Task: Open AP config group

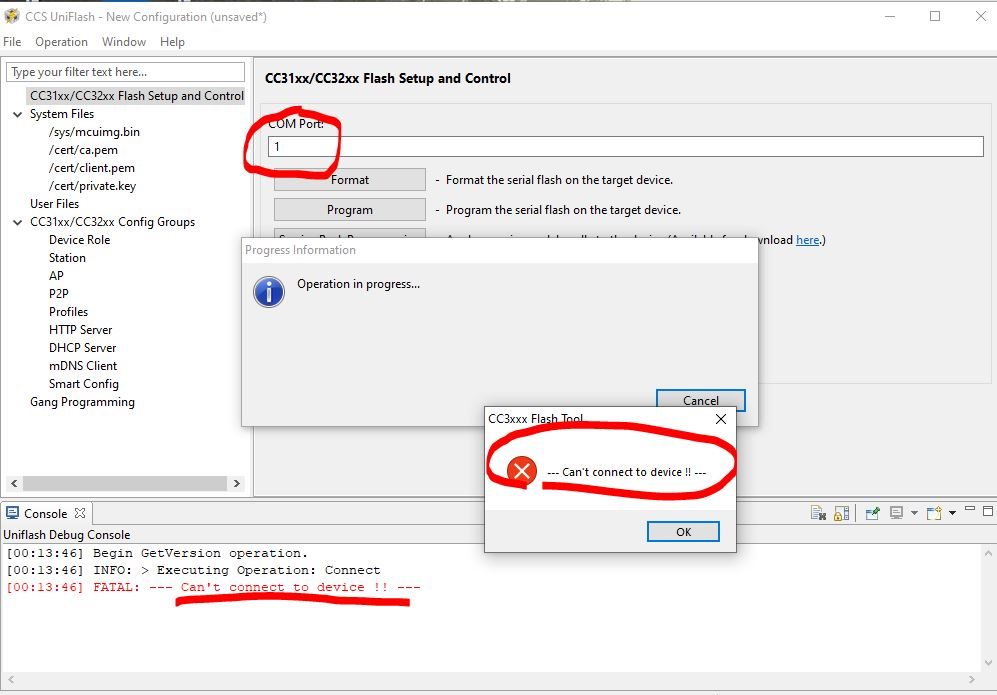Action: pos(56,275)
